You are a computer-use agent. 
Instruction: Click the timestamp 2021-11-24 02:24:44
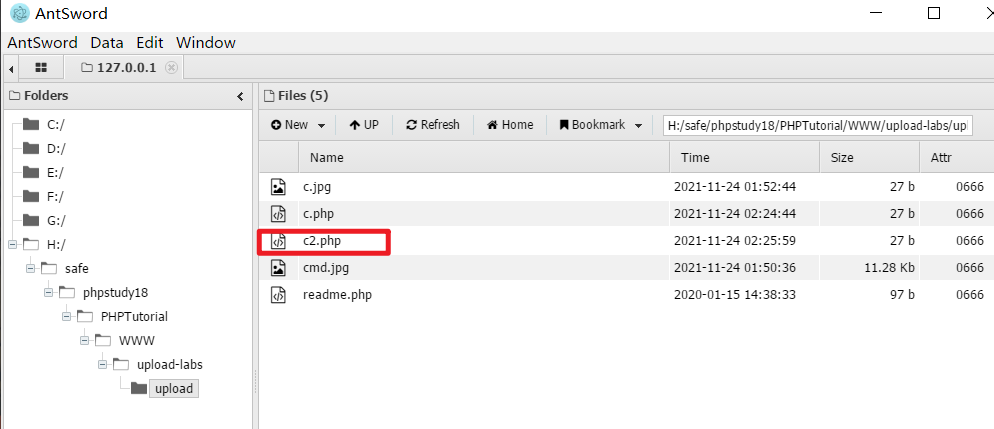735,214
